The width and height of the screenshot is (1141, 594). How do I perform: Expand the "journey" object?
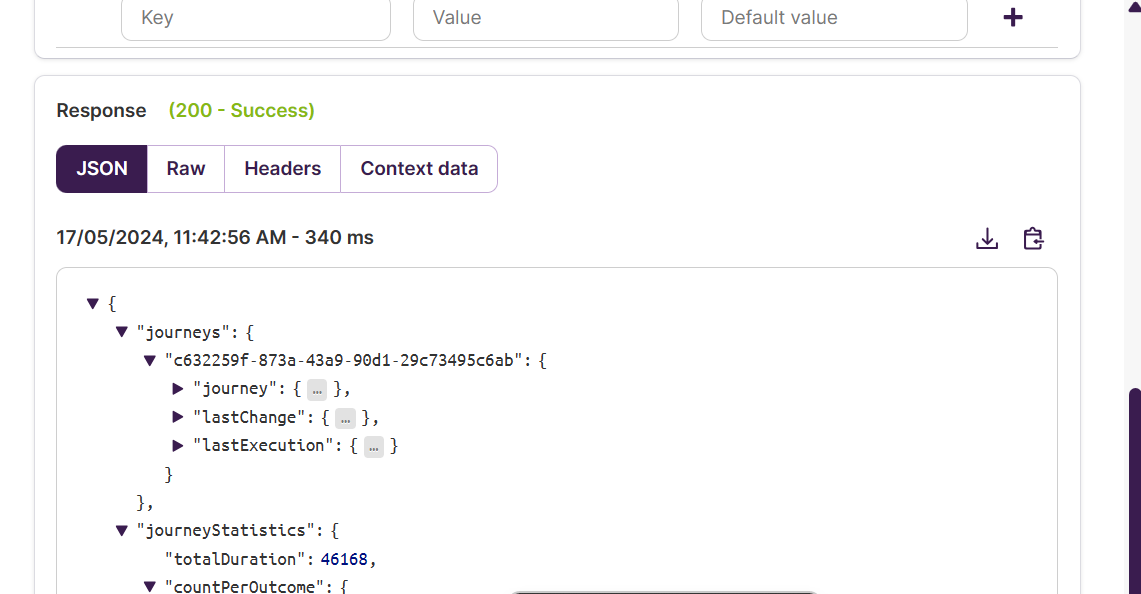[x=178, y=389]
